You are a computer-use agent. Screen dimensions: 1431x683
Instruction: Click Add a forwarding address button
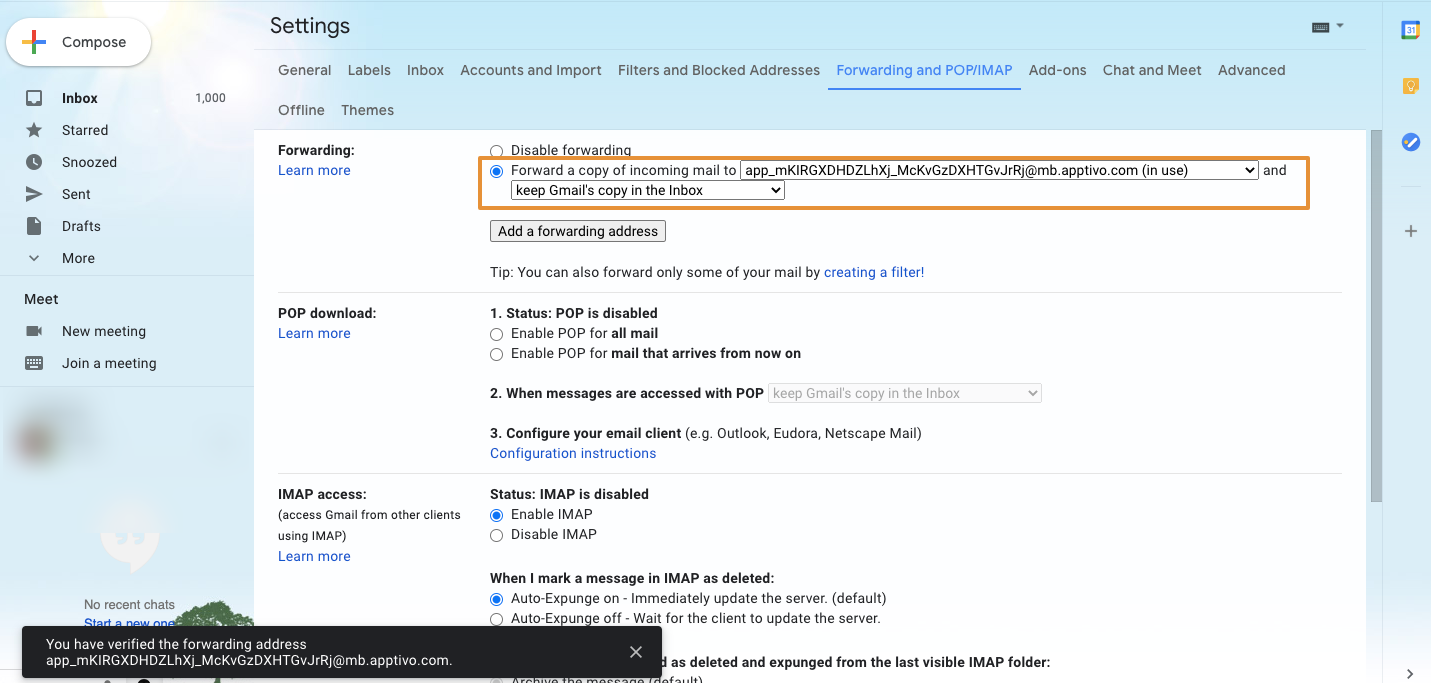(x=577, y=231)
